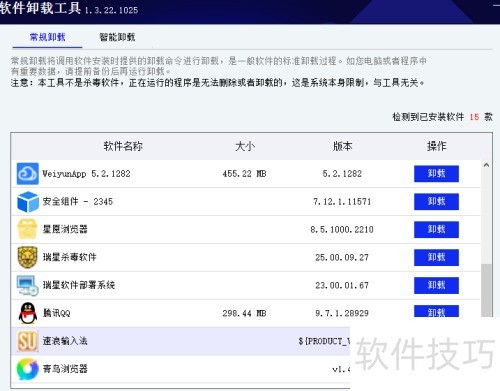Screen dimensions: 500x391
Task: Select the 瑞星杀毒软件 name text
Action: [x=69, y=257]
